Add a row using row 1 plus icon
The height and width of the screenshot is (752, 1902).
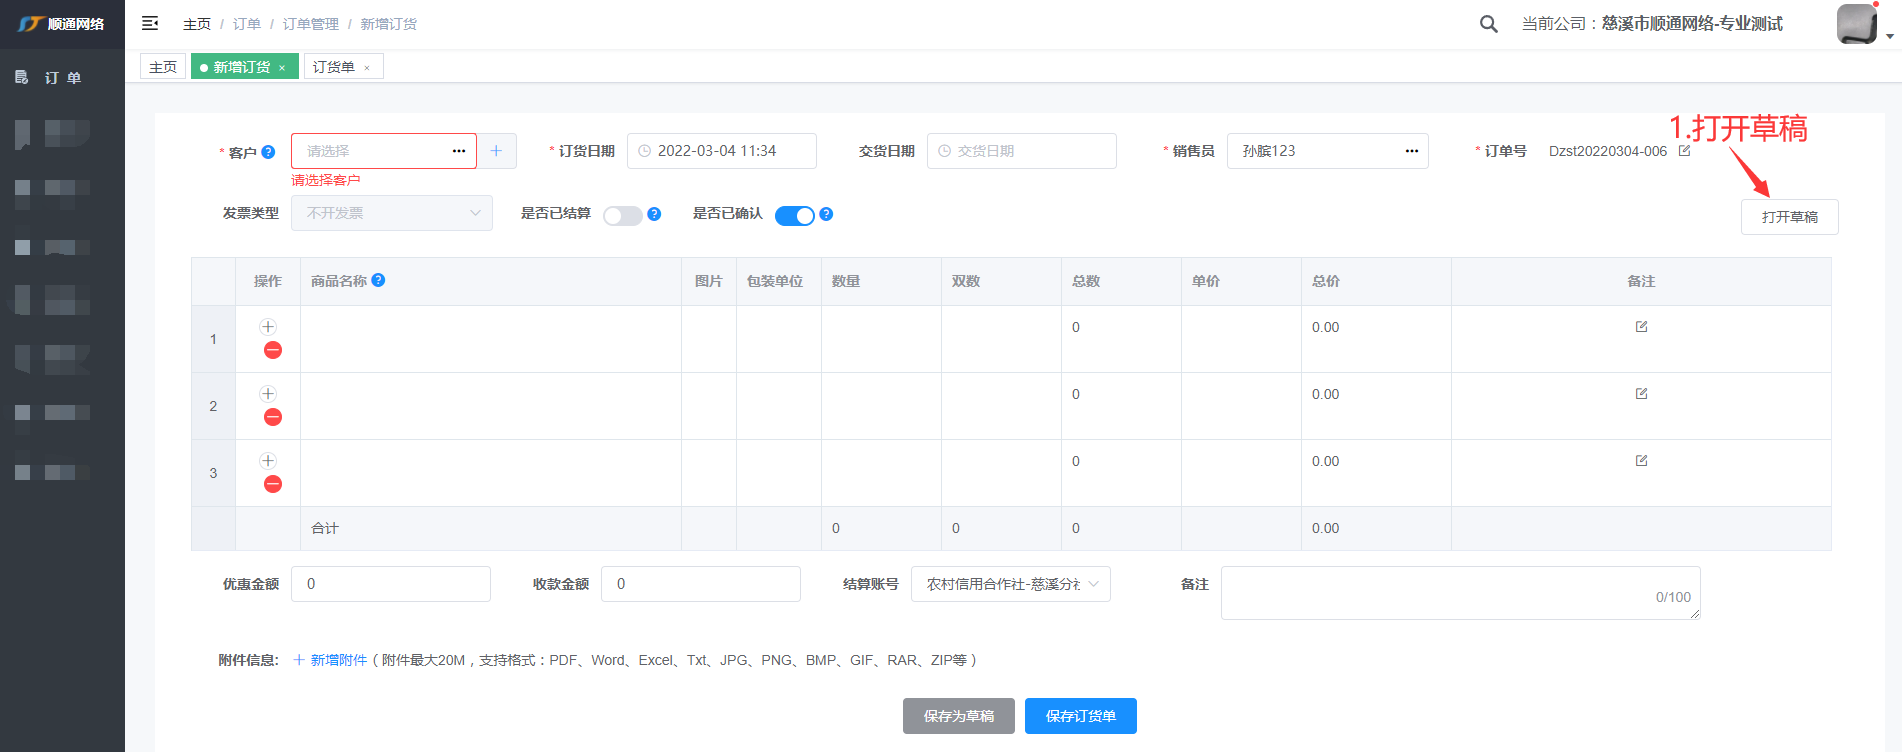[268, 327]
